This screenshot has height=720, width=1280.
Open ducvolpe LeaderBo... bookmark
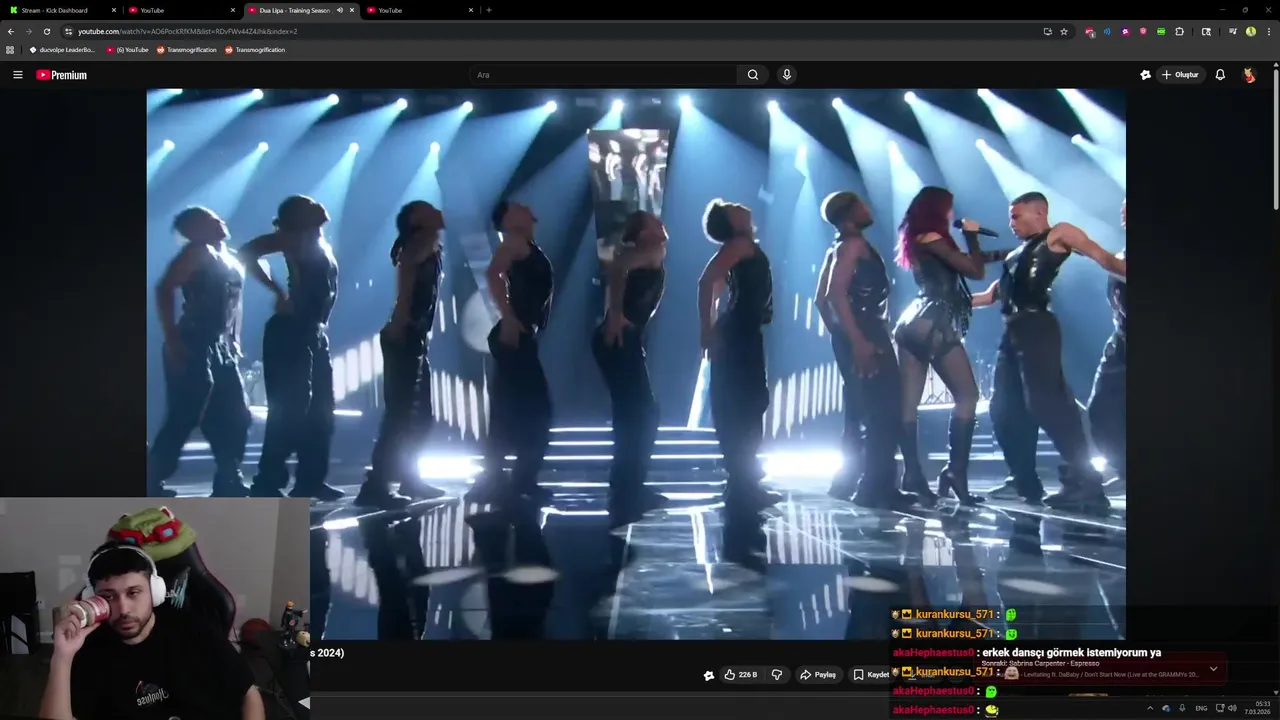62,49
